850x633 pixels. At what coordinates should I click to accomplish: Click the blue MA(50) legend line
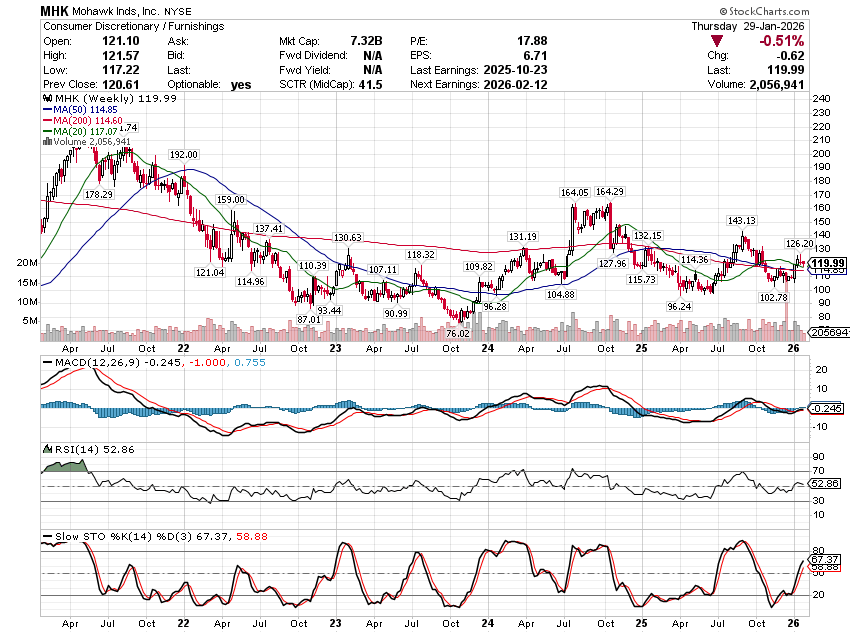pos(48,110)
